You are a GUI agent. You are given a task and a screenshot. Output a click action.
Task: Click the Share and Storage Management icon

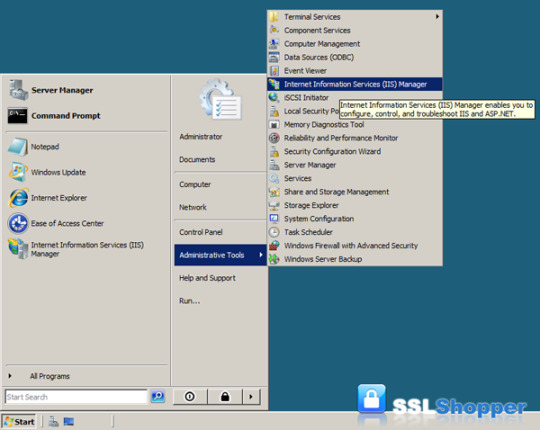click(274, 191)
